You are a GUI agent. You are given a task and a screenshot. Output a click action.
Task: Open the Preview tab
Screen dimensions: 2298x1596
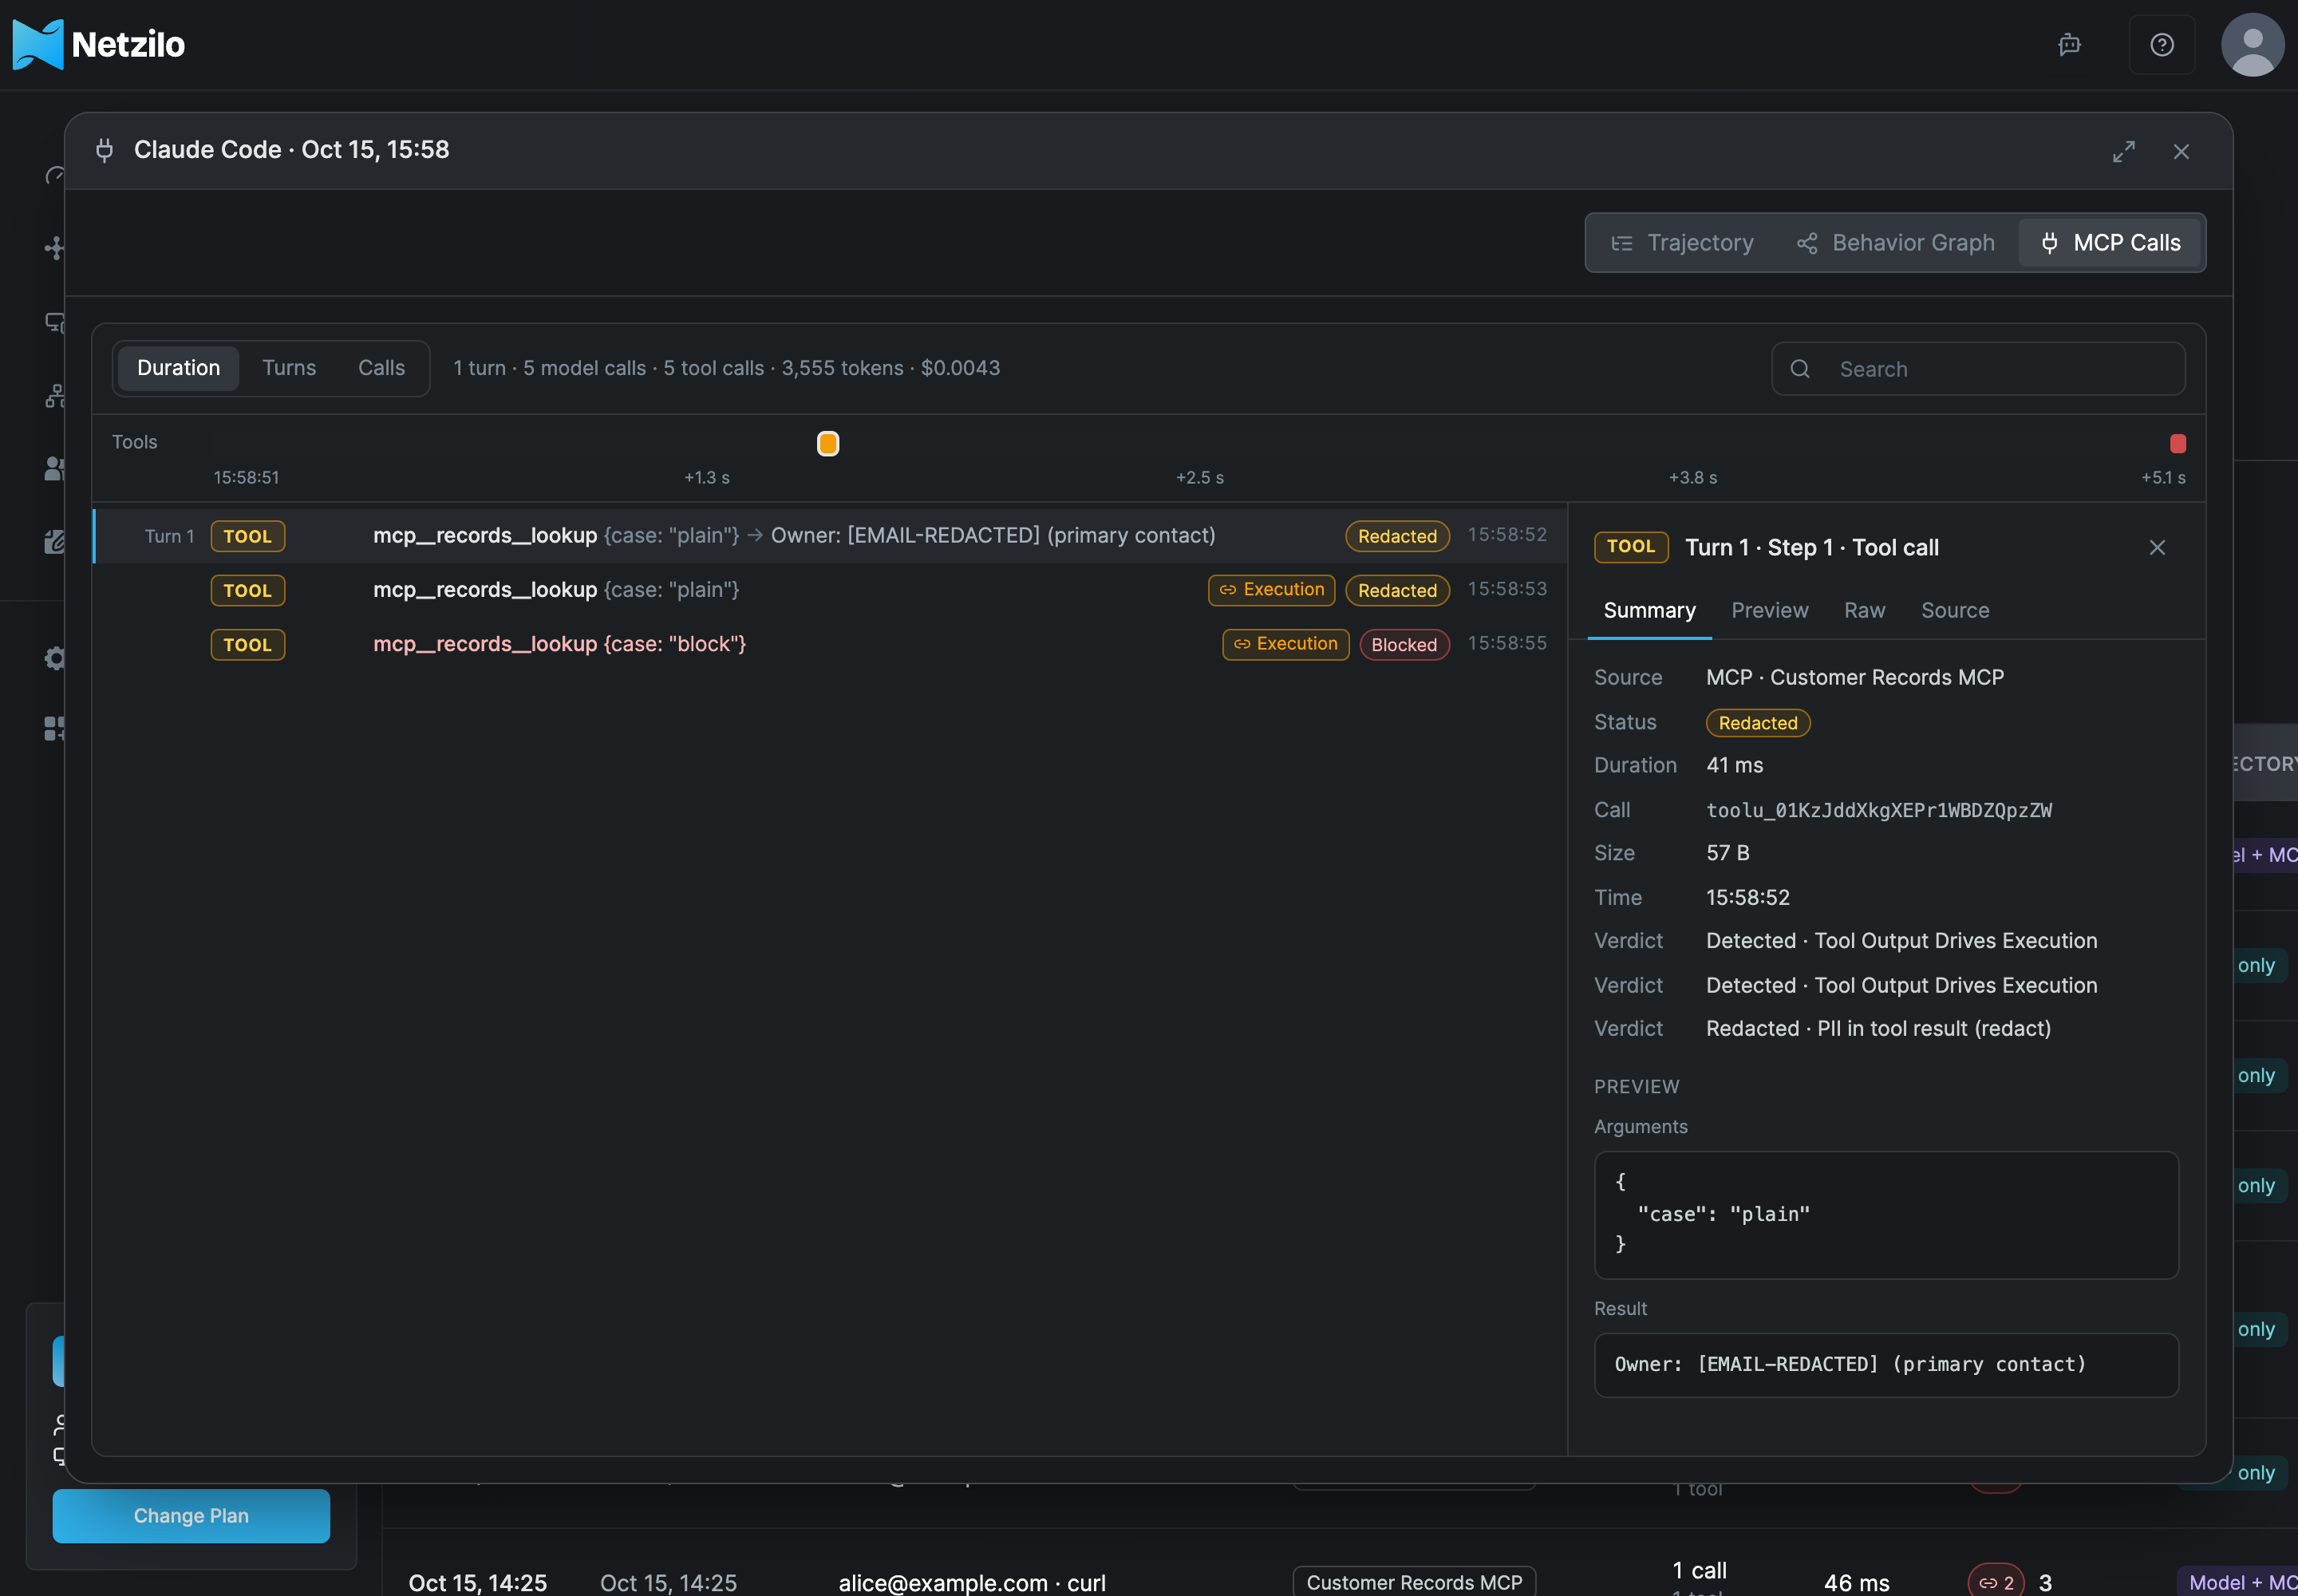(x=1769, y=610)
